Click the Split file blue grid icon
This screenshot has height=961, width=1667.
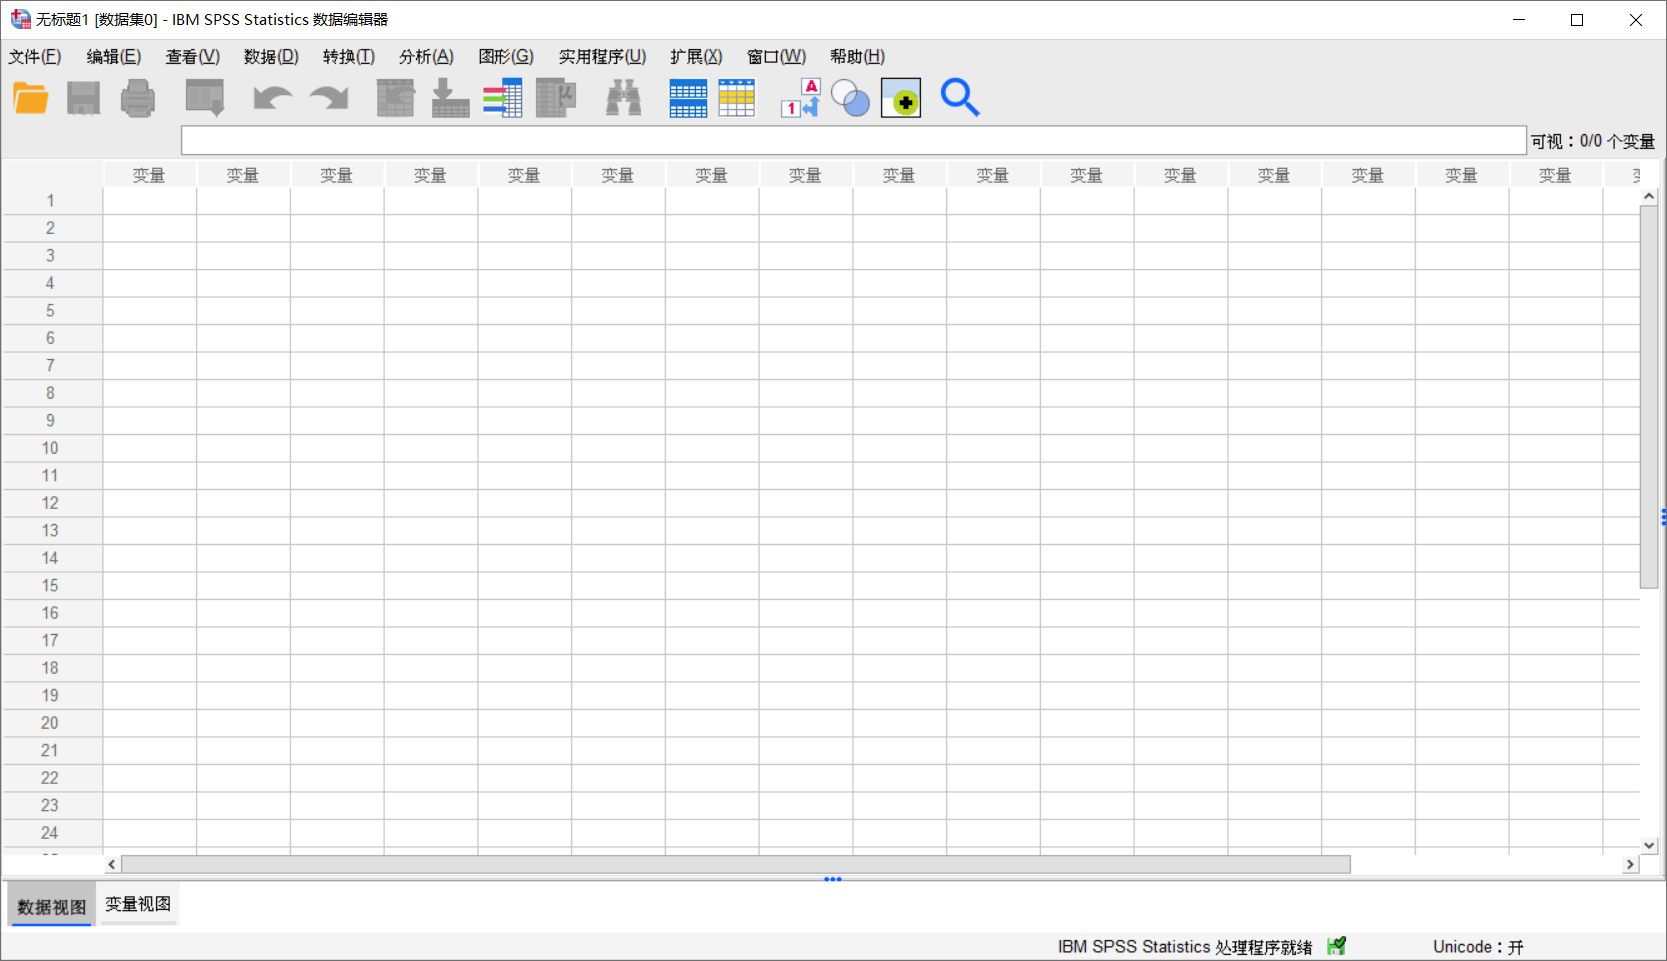[688, 98]
